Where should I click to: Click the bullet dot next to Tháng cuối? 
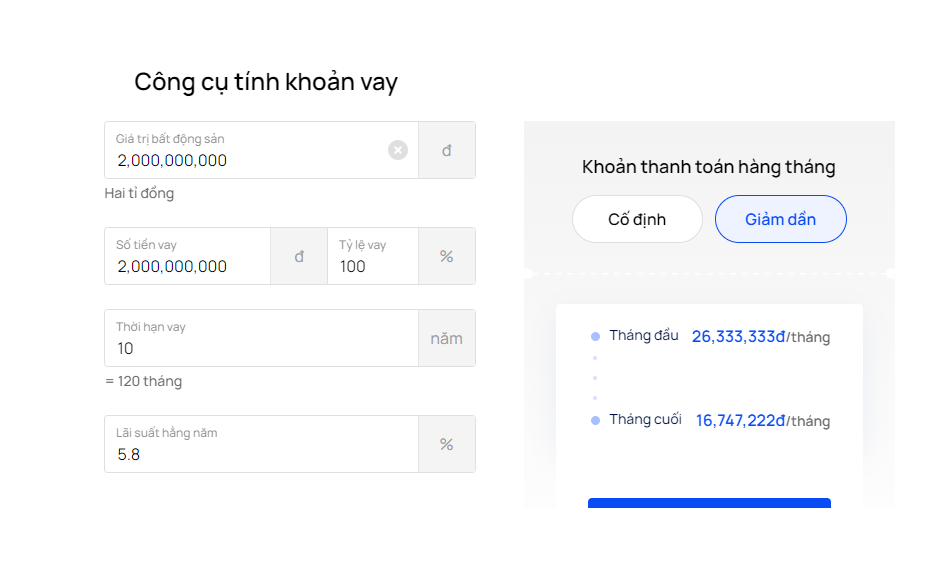[x=595, y=421]
